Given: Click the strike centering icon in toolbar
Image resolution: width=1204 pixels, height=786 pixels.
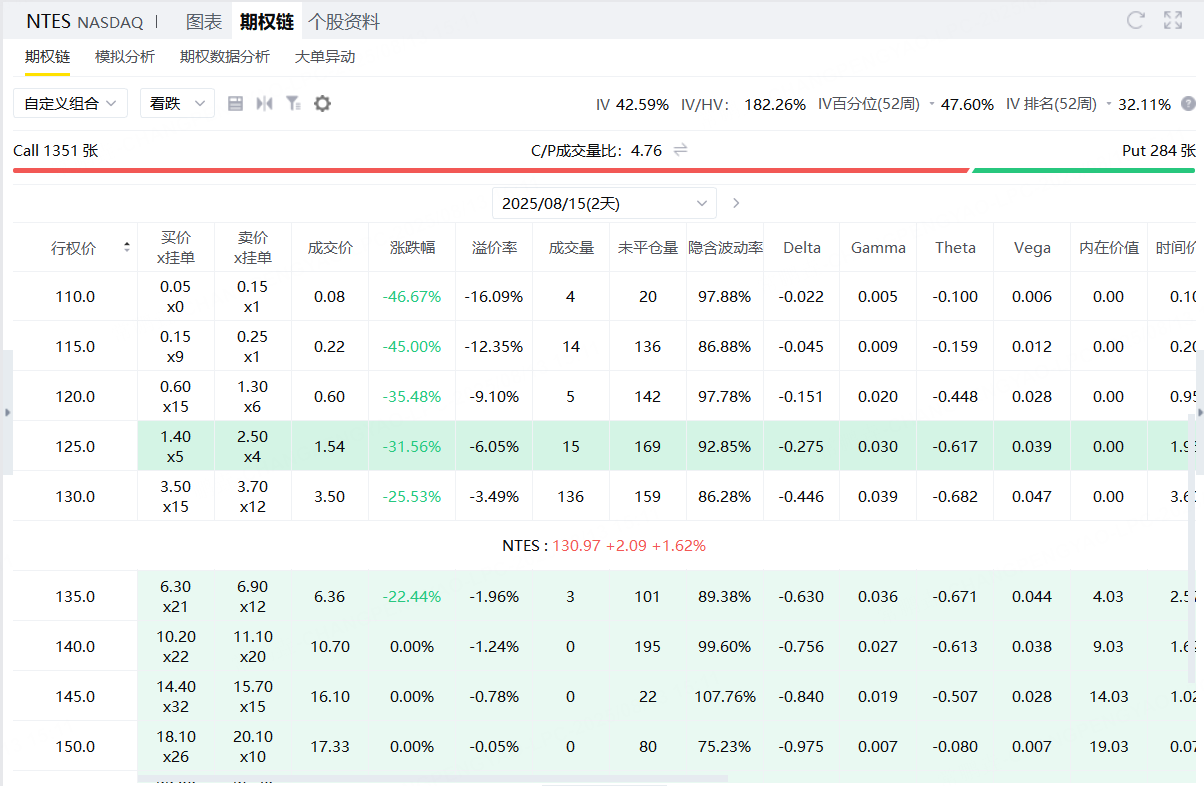Looking at the screenshot, I should click(264, 103).
